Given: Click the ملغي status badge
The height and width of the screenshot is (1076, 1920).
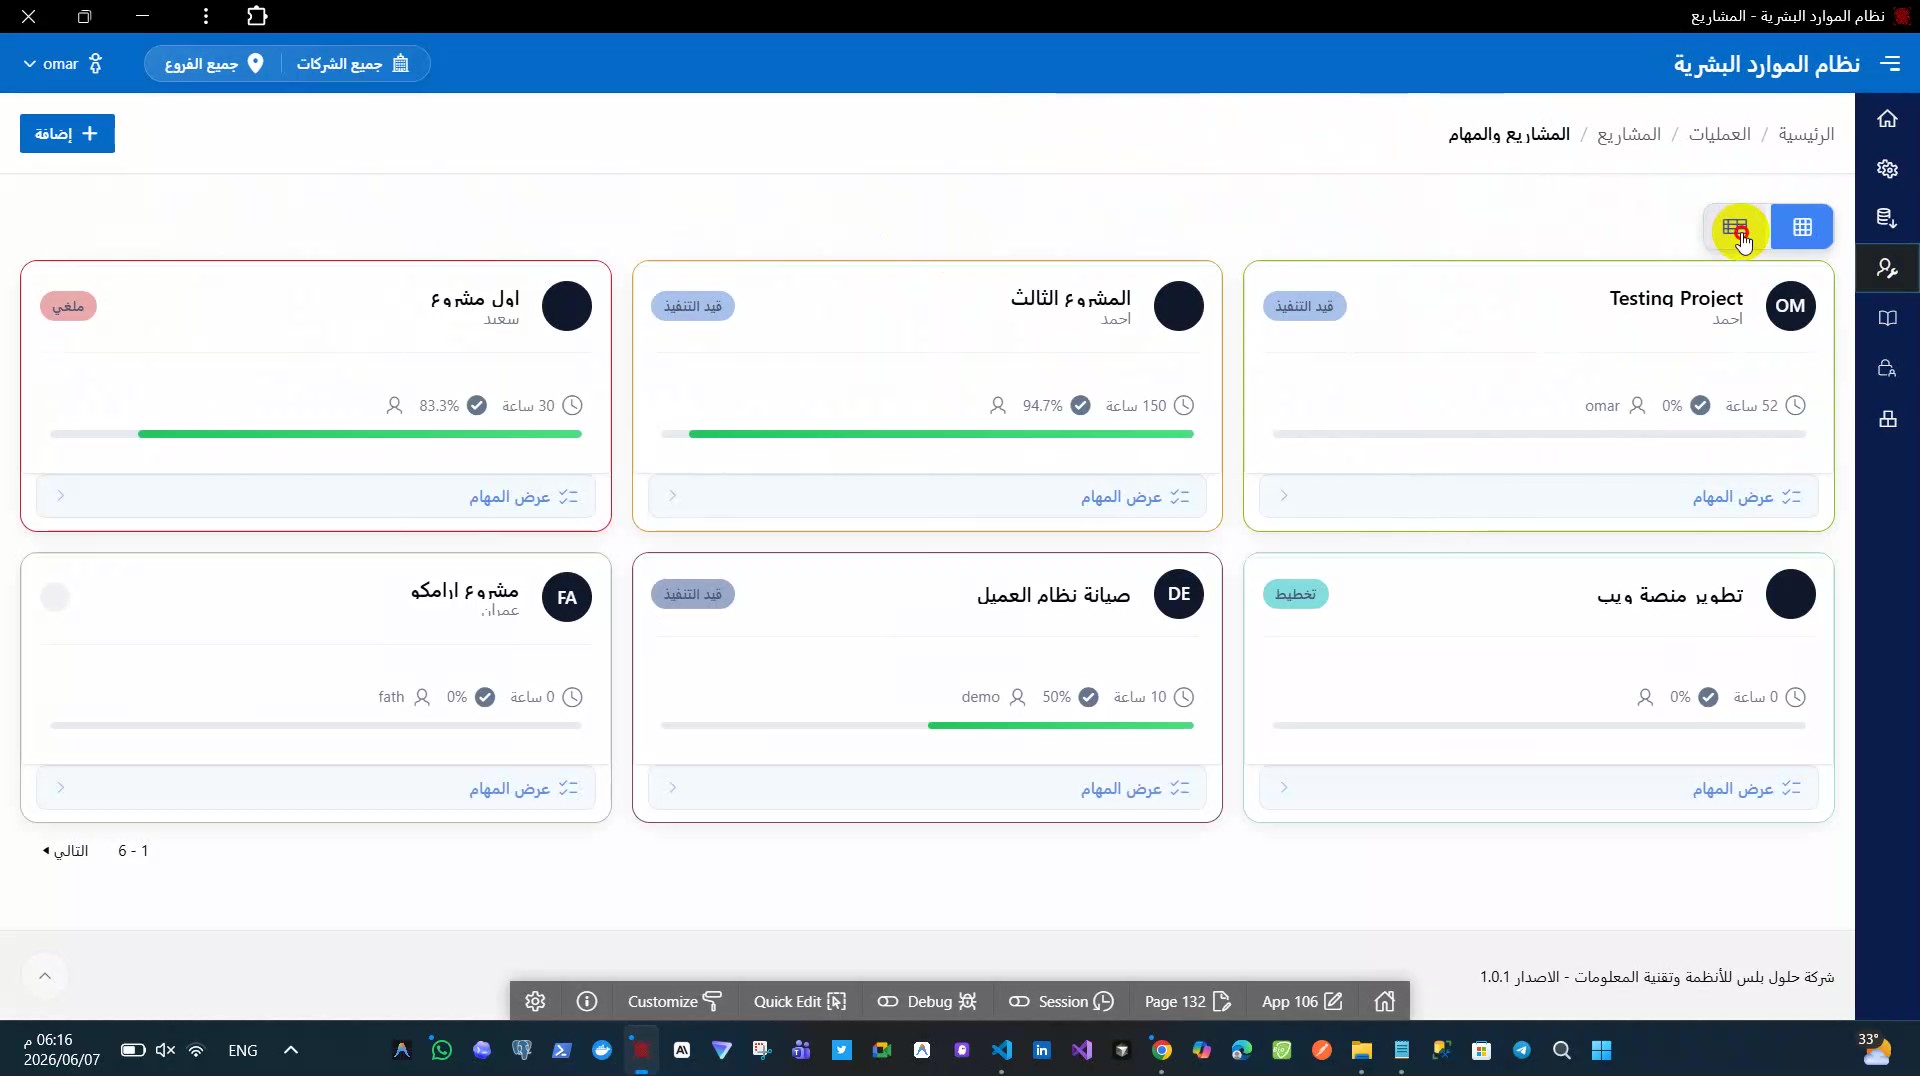Looking at the screenshot, I should pos(68,306).
